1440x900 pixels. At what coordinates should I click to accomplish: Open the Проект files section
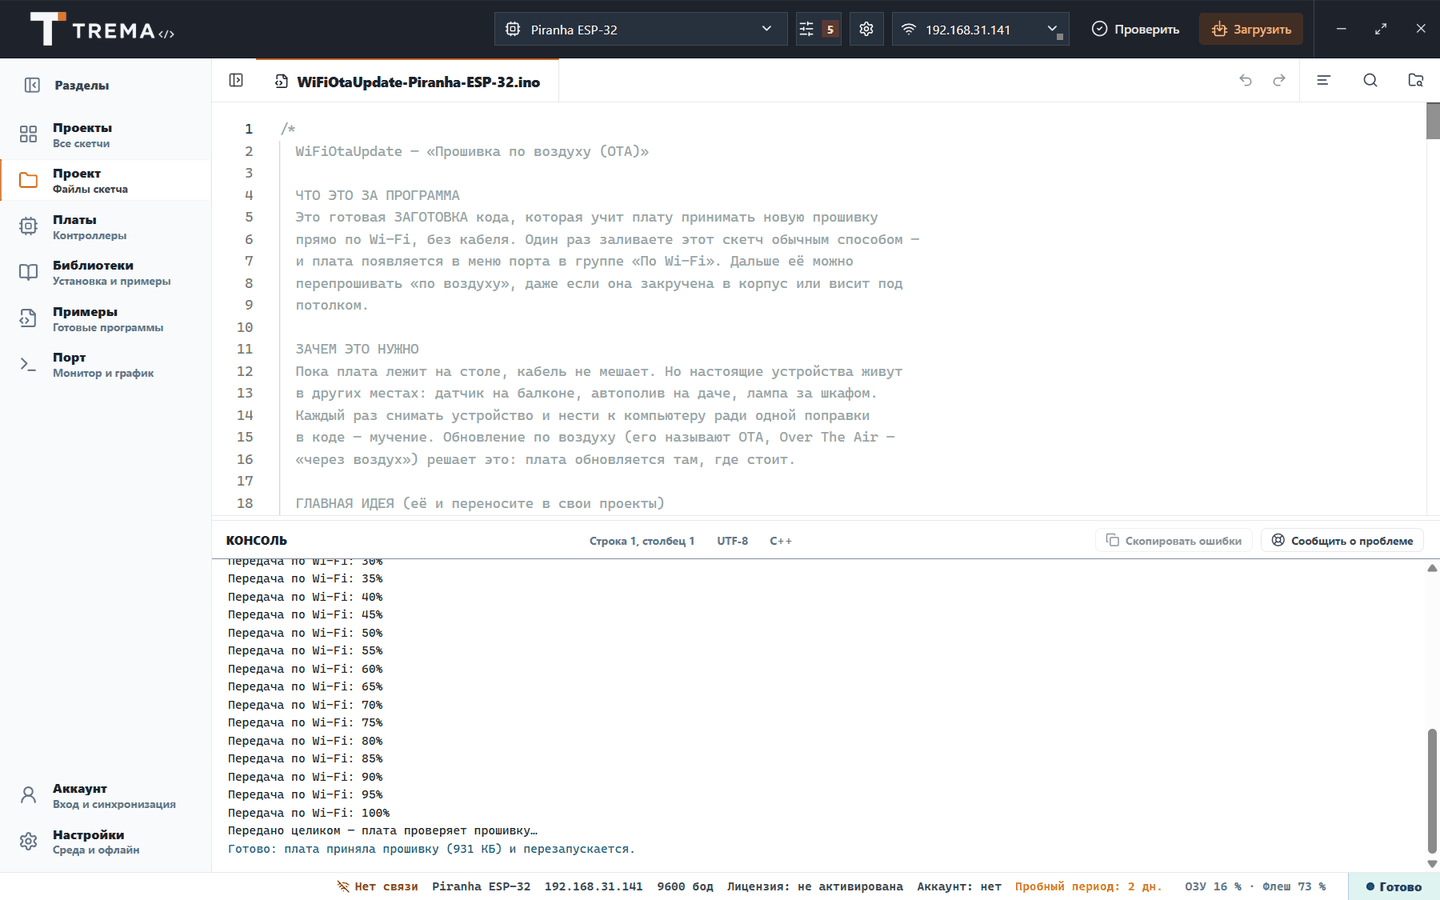pos(105,180)
